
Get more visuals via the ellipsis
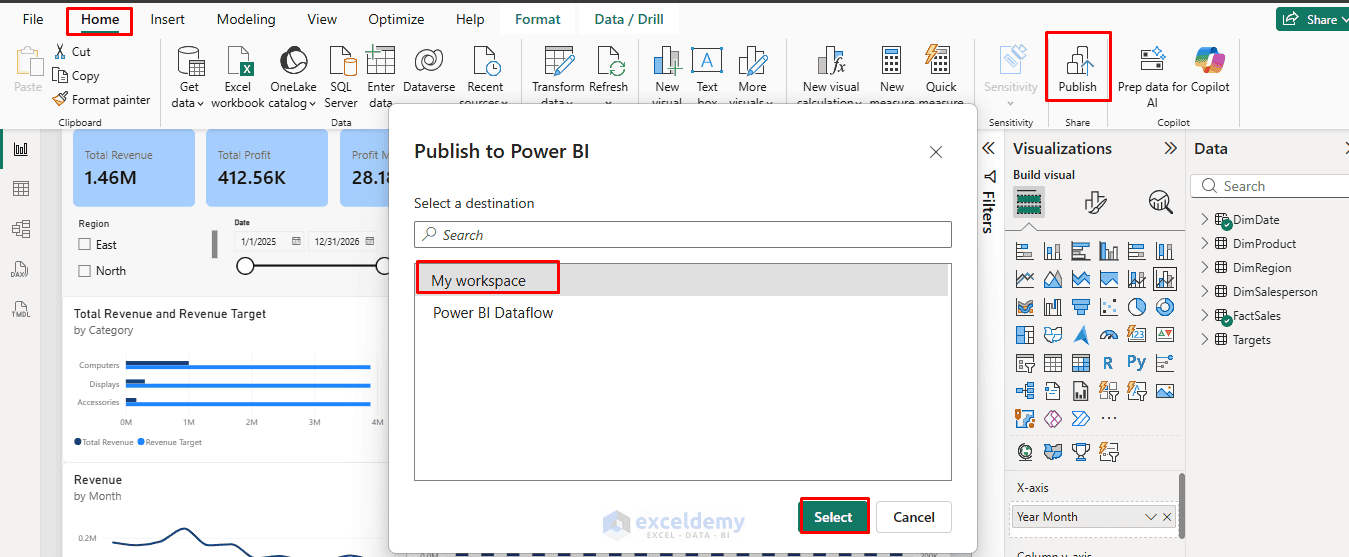[x=1108, y=418]
